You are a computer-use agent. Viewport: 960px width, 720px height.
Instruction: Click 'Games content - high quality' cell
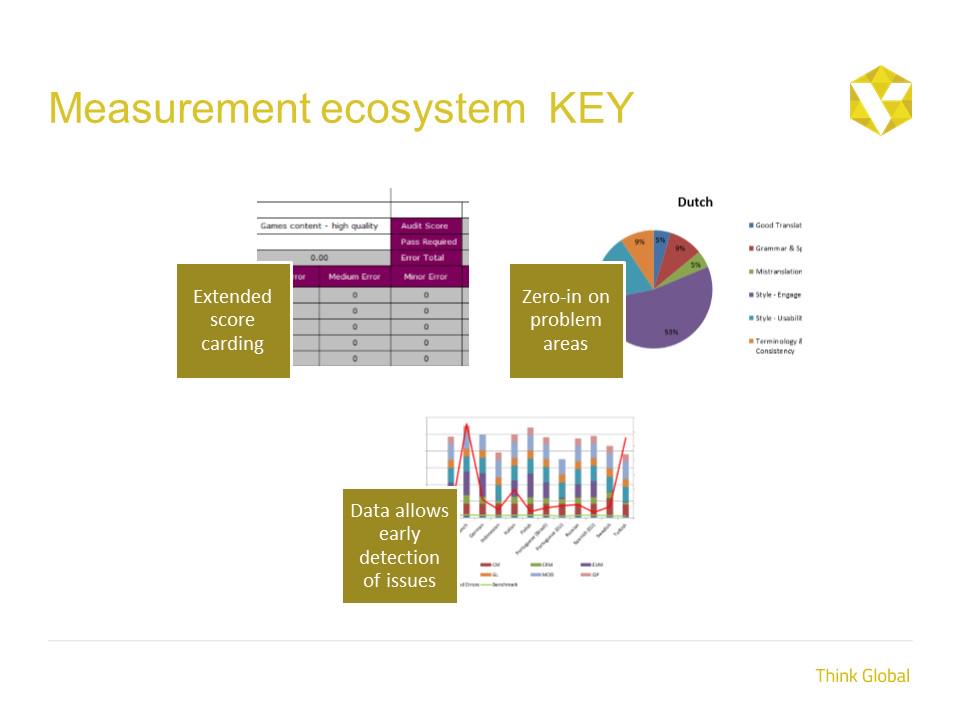click(323, 226)
